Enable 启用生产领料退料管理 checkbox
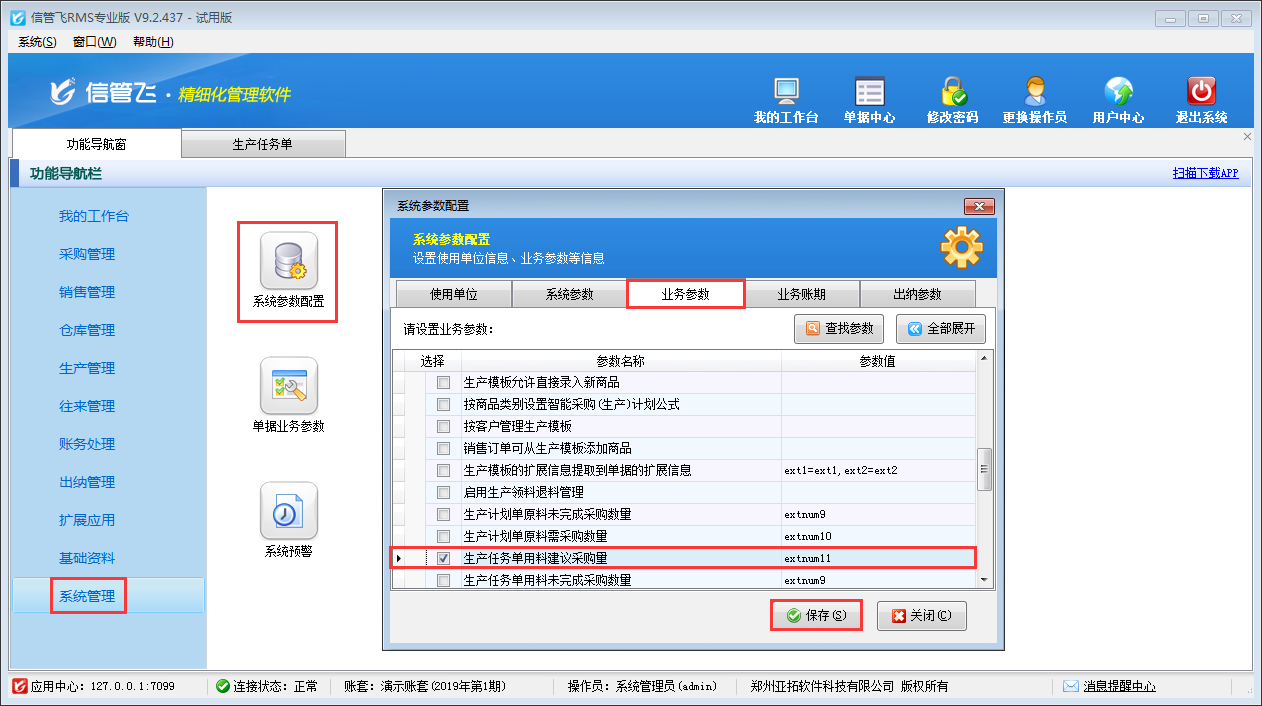Viewport: 1262px width, 706px height. 444,492
